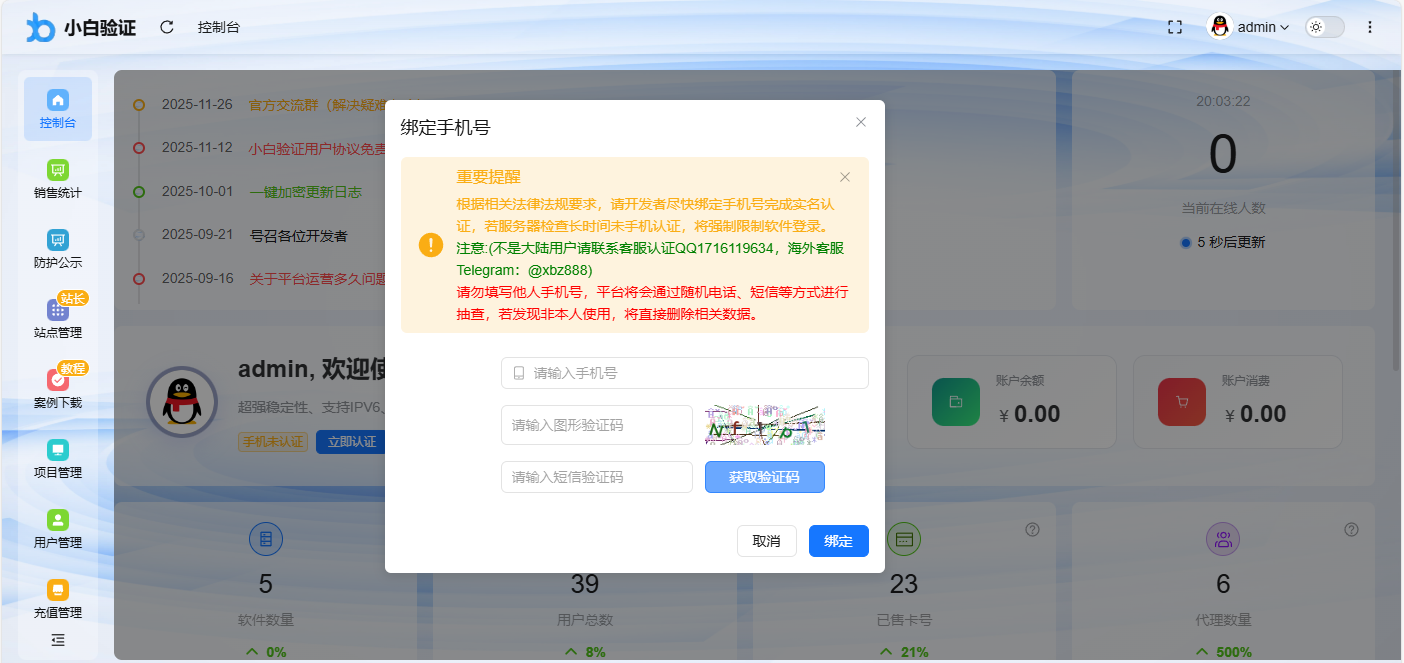Click the page refresh icon in the header
The image size is (1404, 663).
click(166, 27)
